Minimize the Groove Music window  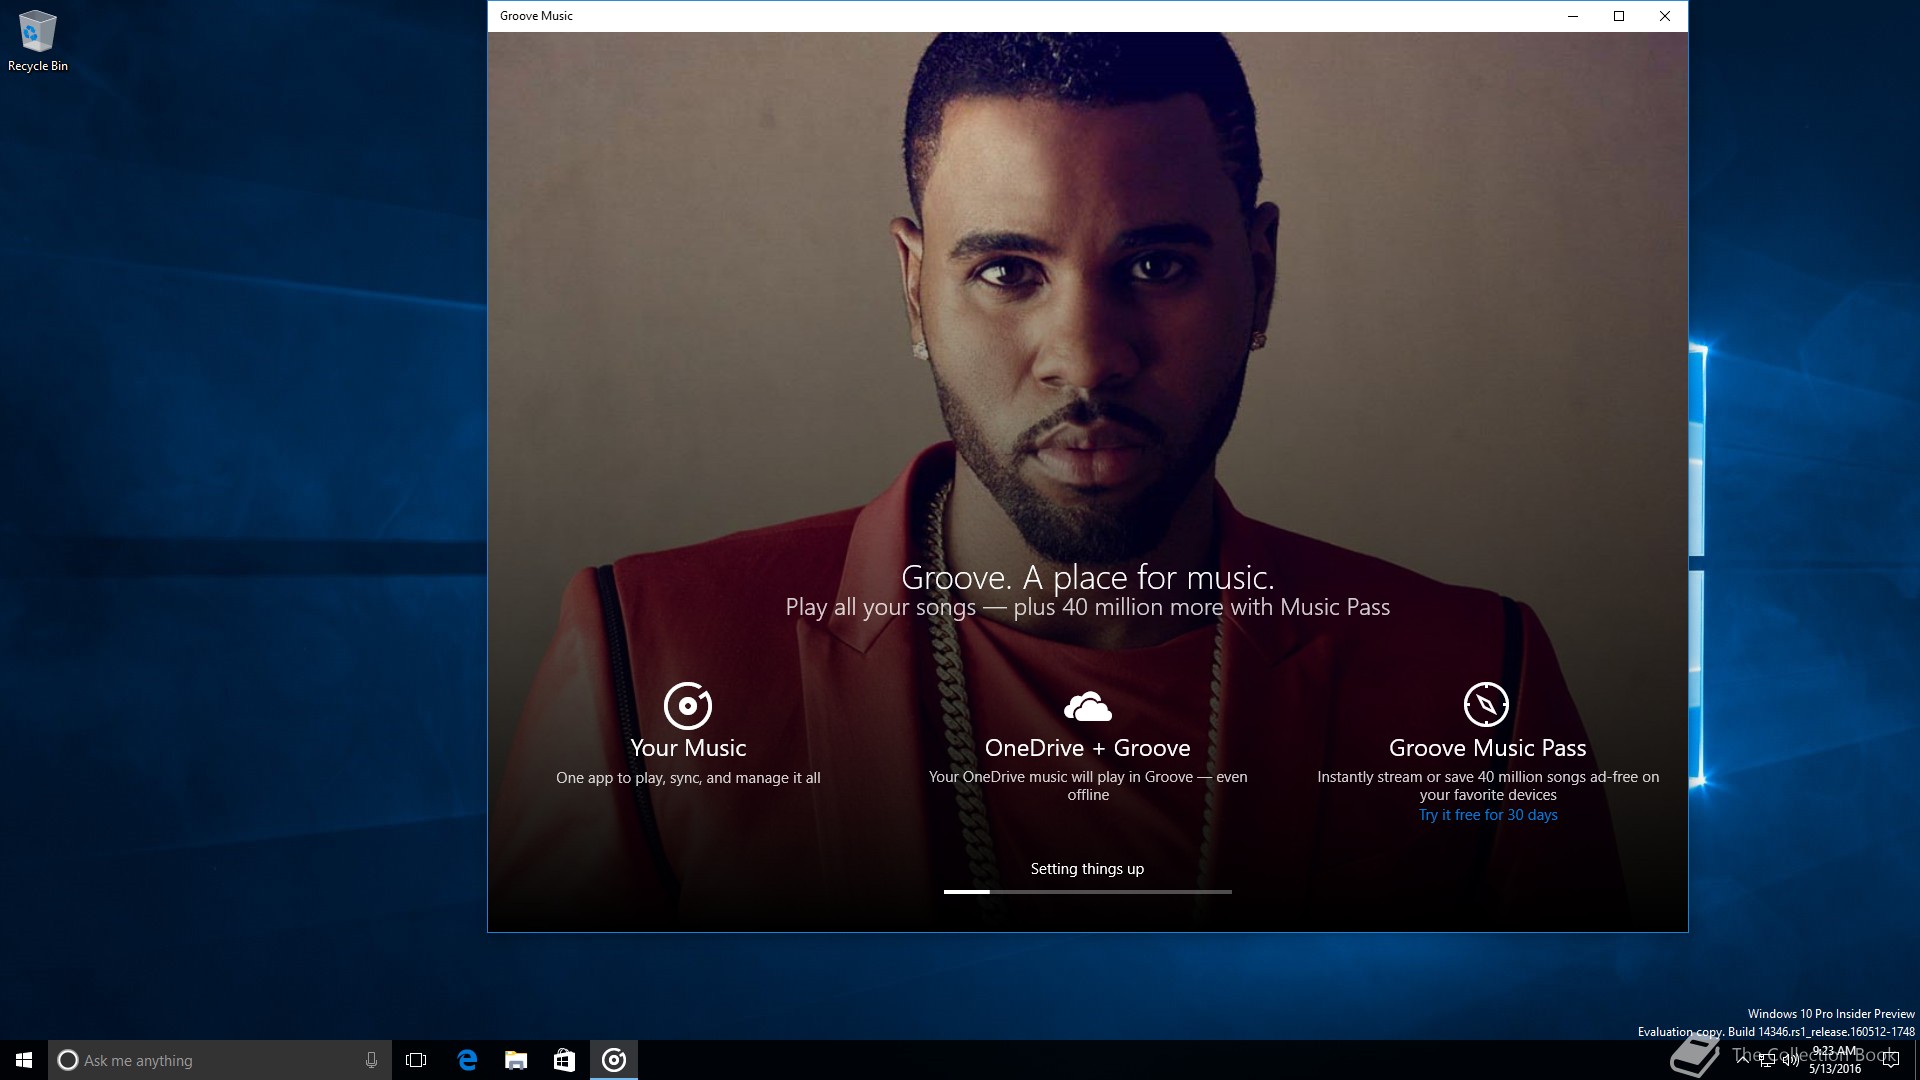point(1573,16)
